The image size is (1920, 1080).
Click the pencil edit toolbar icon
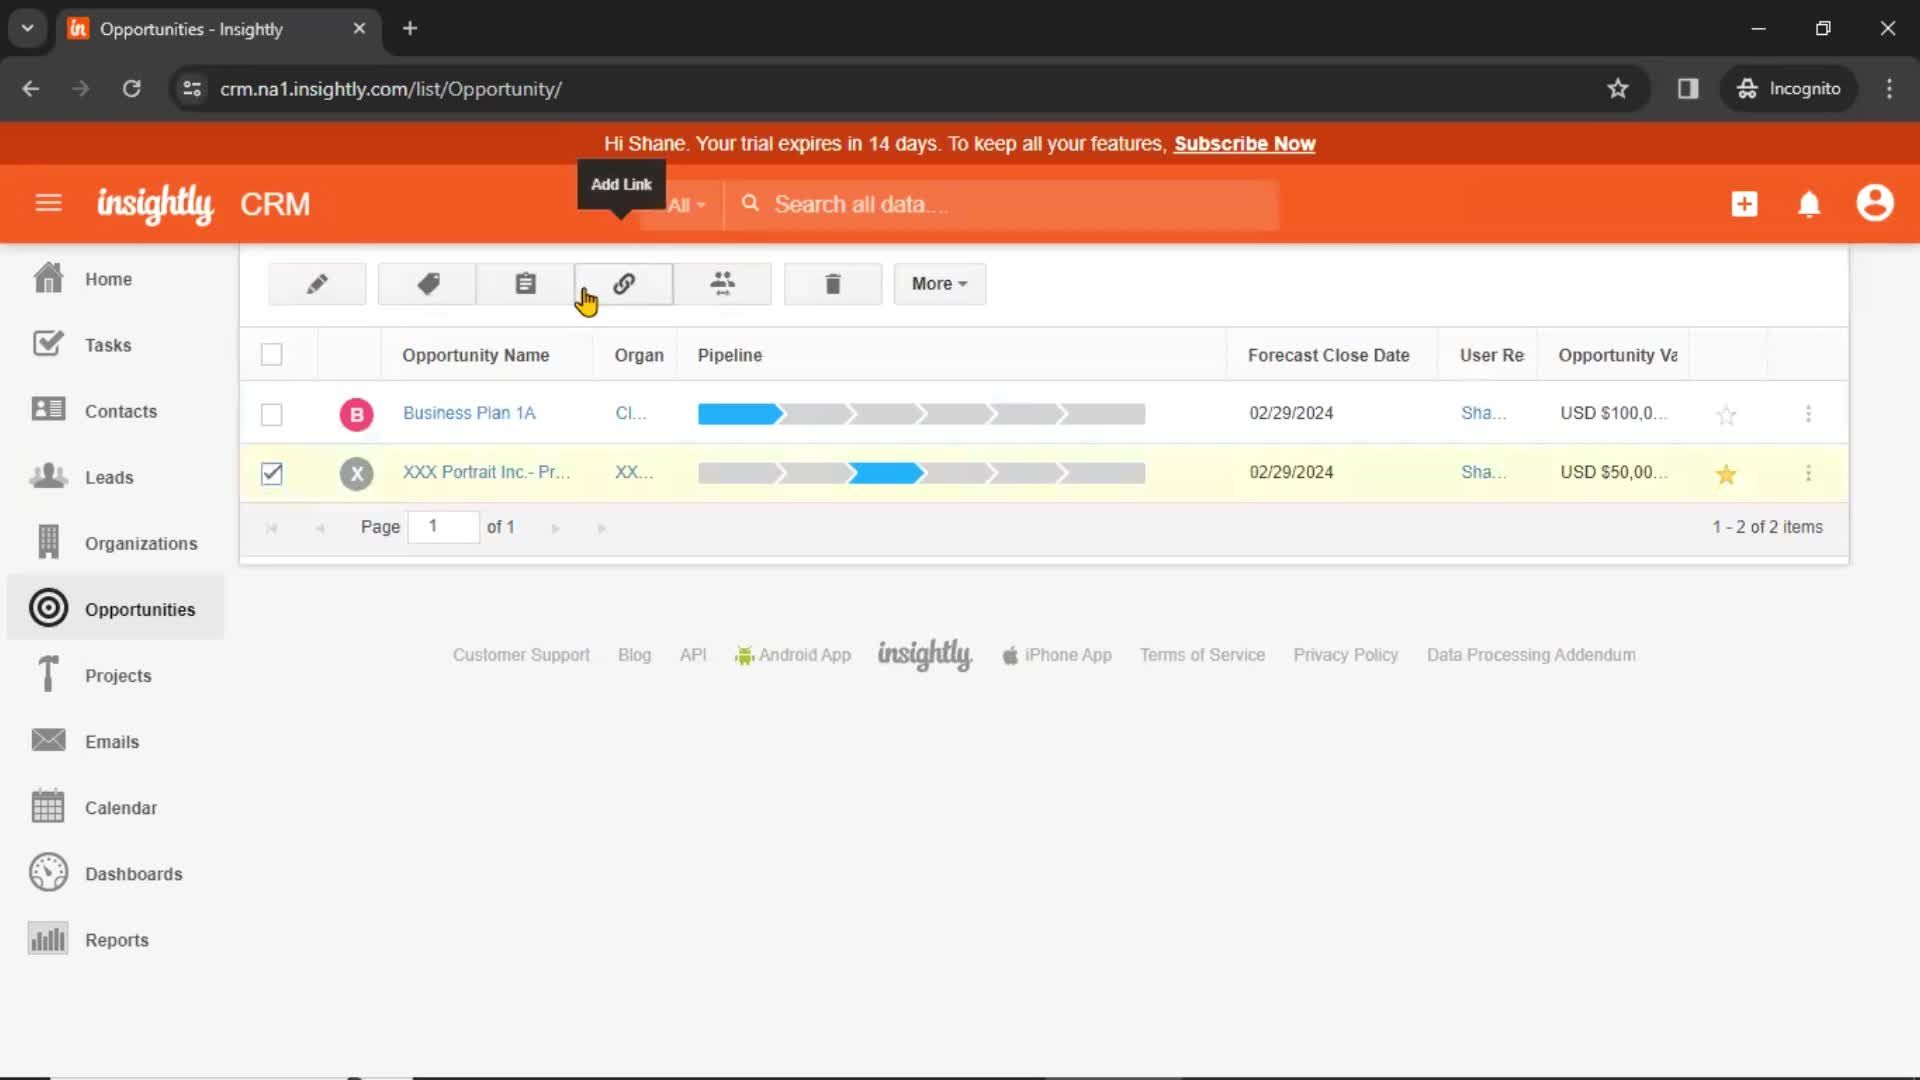click(317, 284)
